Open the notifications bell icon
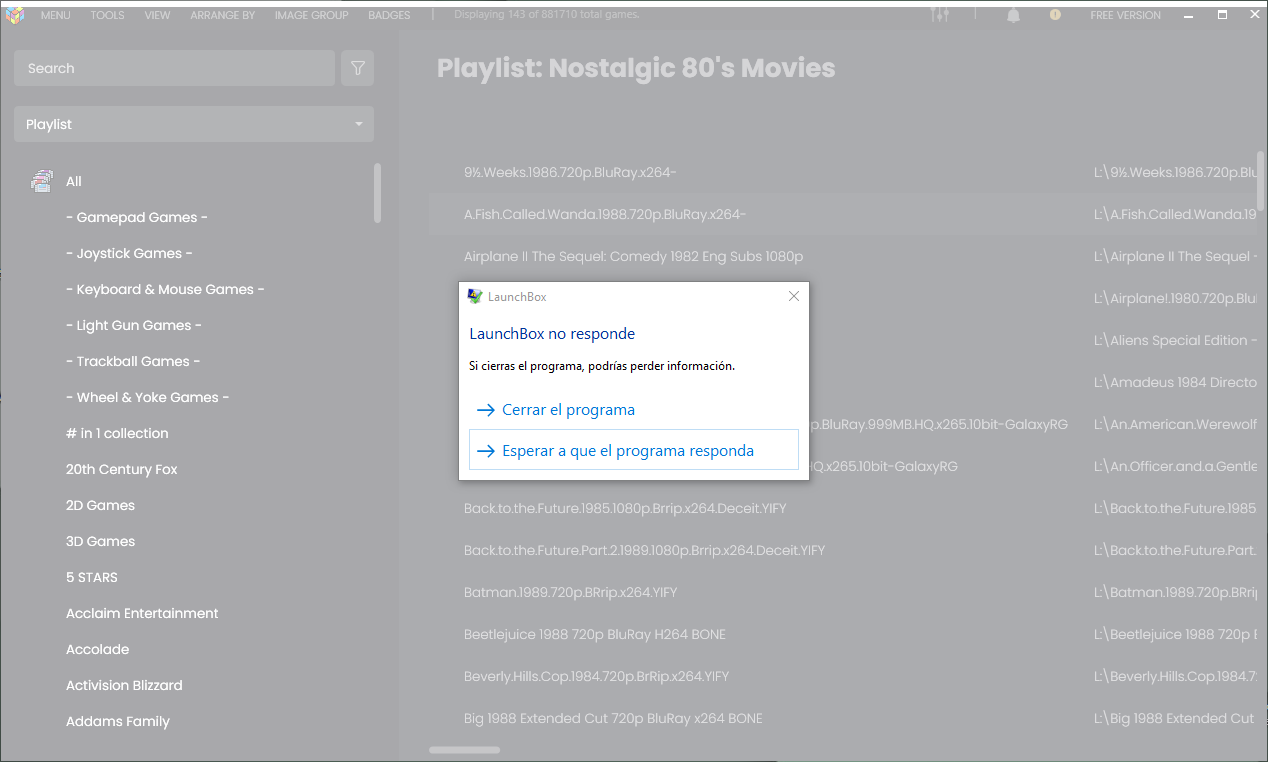Image resolution: width=1268 pixels, height=762 pixels. pyautogui.click(x=1013, y=15)
